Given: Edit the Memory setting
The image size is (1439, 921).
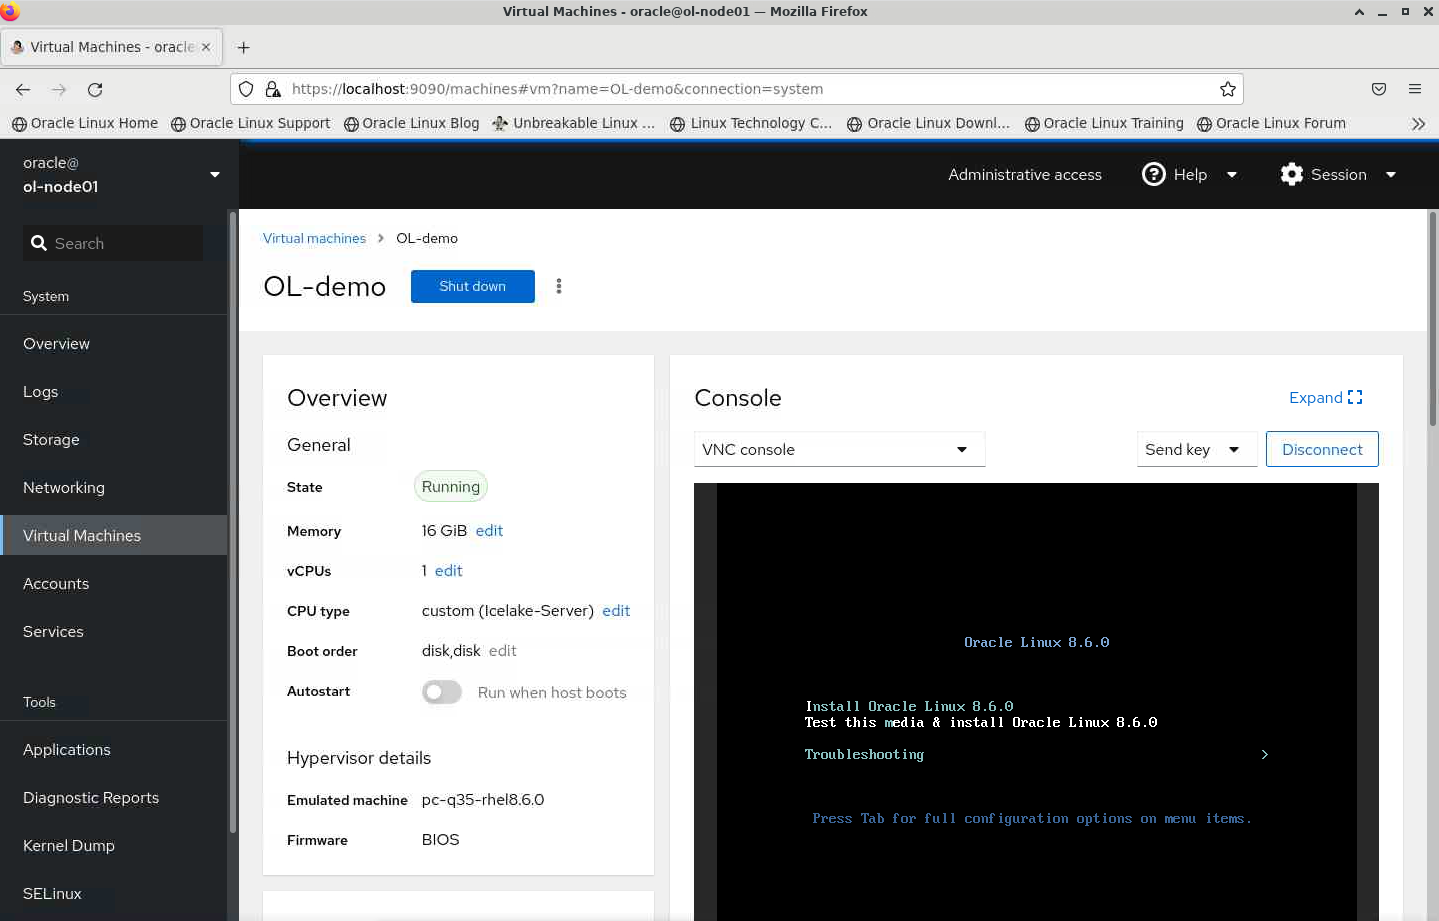Looking at the screenshot, I should click(x=489, y=530).
